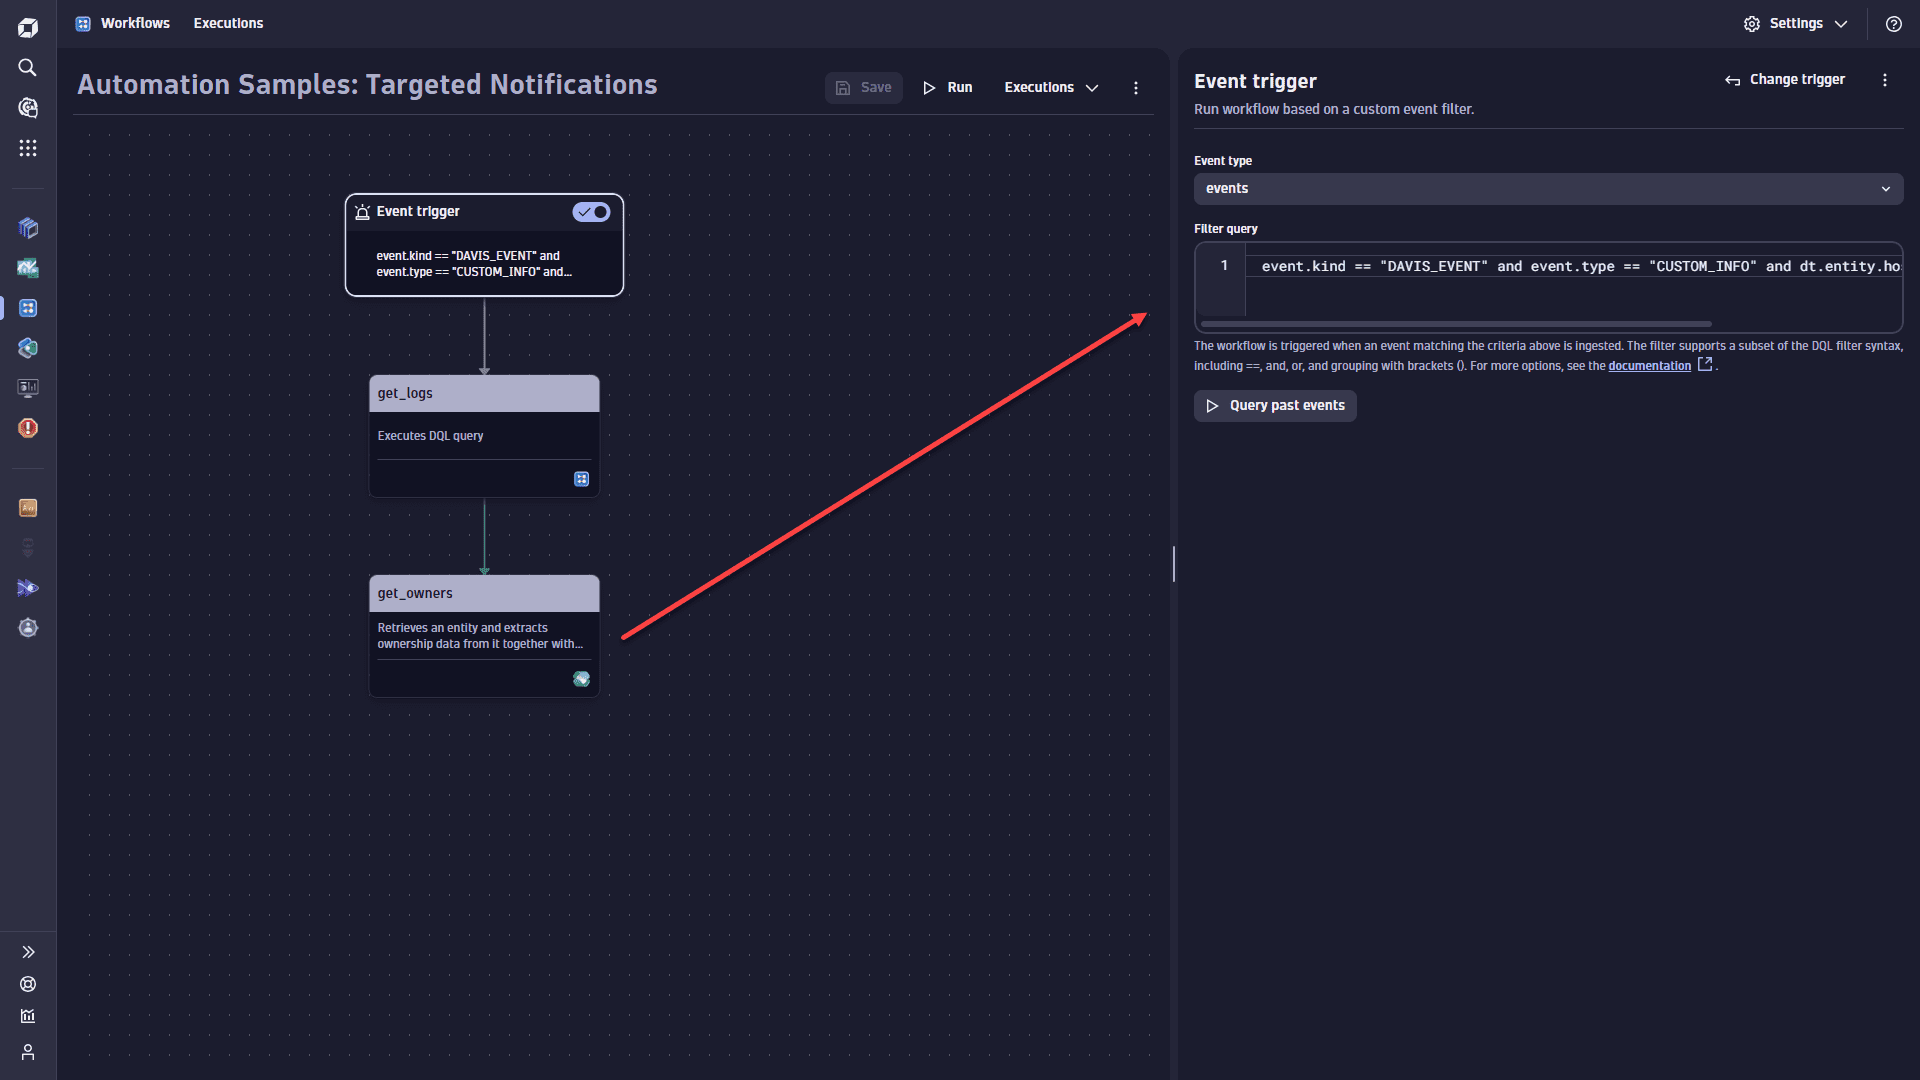This screenshot has width=1920, height=1080.
Task: Toggle the Event trigger enabled switch
Action: click(591, 212)
